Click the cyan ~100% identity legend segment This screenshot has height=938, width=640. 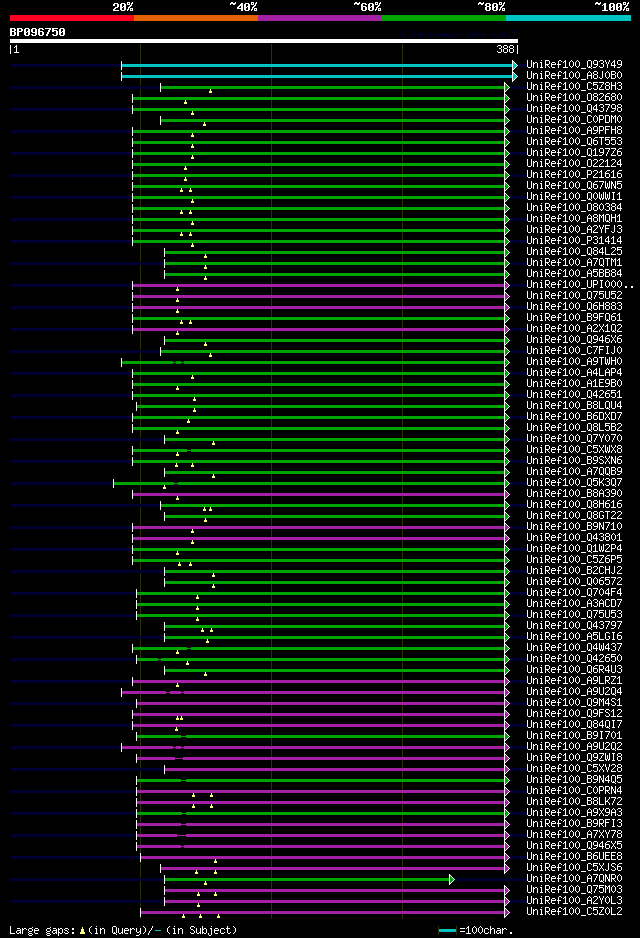(x=568, y=18)
